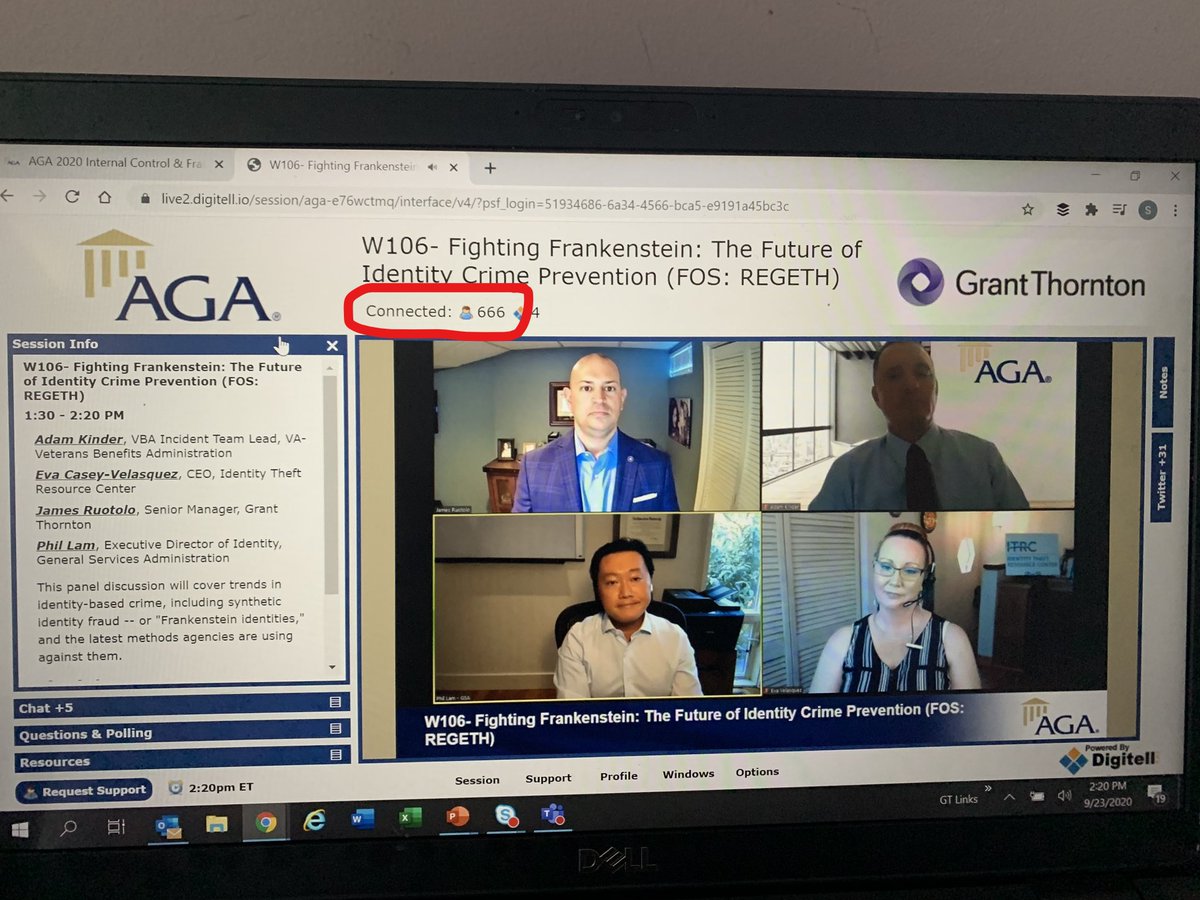Open the Notes side tab
The image size is (1200, 900).
[x=1162, y=381]
